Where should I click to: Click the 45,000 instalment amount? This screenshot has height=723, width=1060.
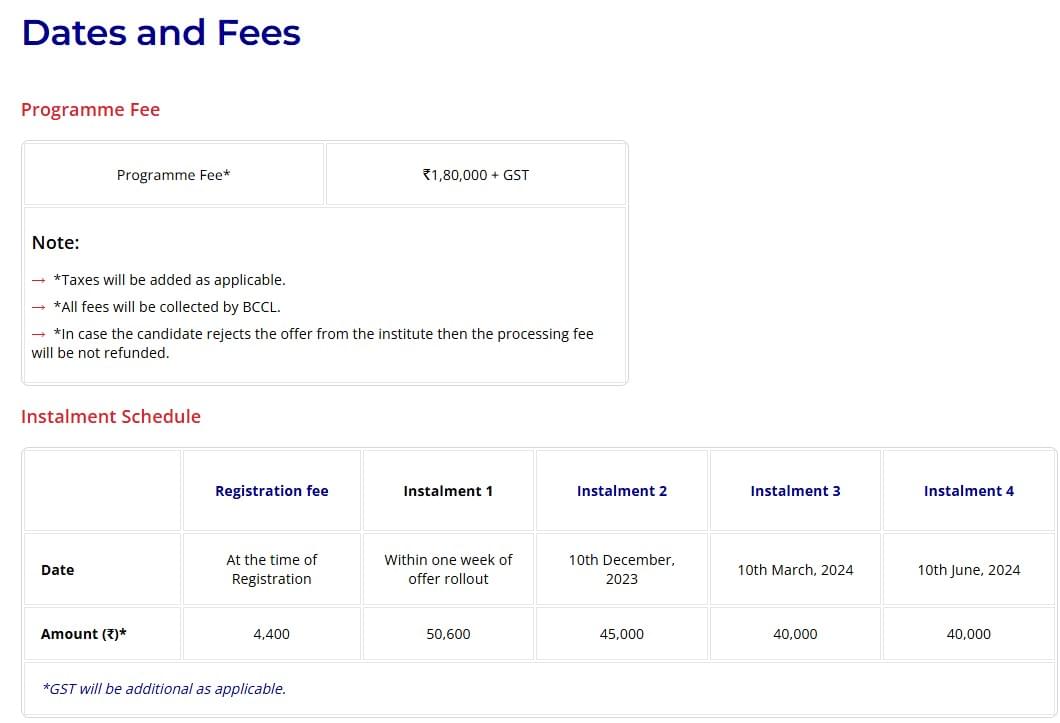coord(621,634)
